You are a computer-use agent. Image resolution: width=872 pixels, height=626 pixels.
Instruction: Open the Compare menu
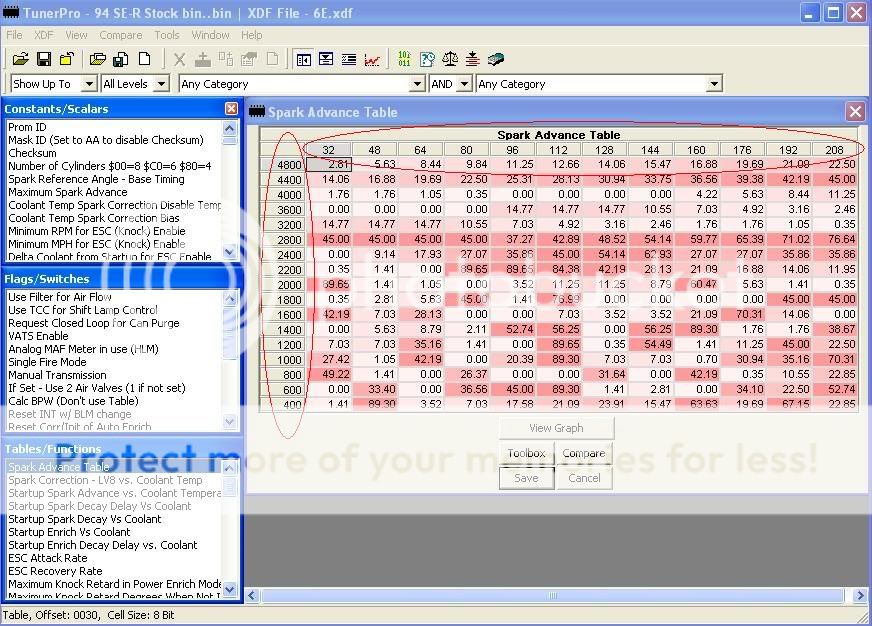(120, 35)
